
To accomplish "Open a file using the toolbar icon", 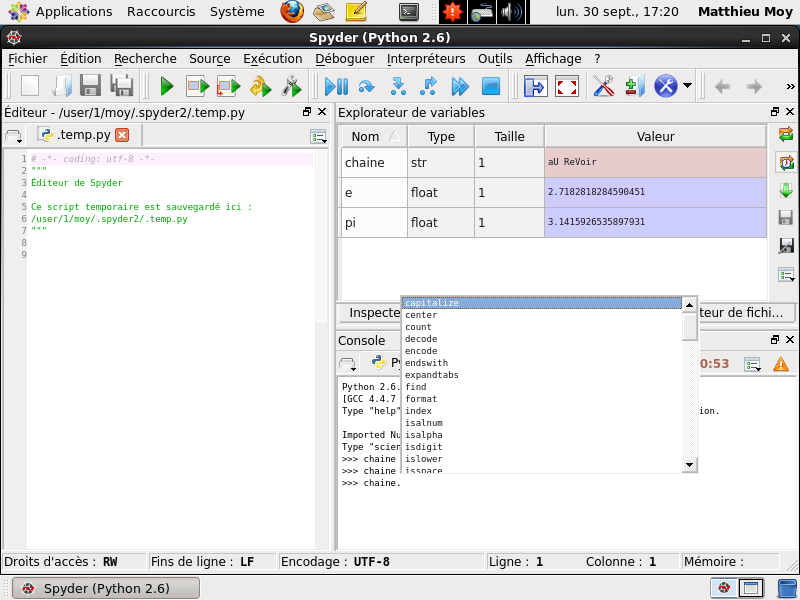I will coord(61,86).
